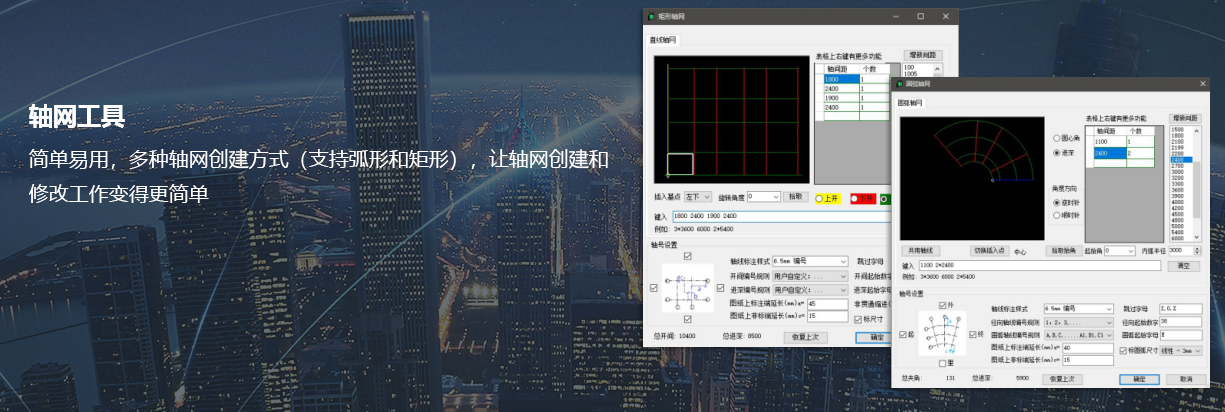Open the 进深编号规则 dropdown
This screenshot has width=1225, height=412.
click(x=810, y=290)
